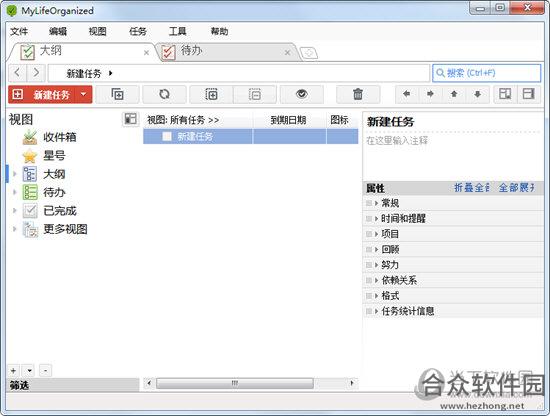Click the plus button above 筛选

(x=13, y=370)
